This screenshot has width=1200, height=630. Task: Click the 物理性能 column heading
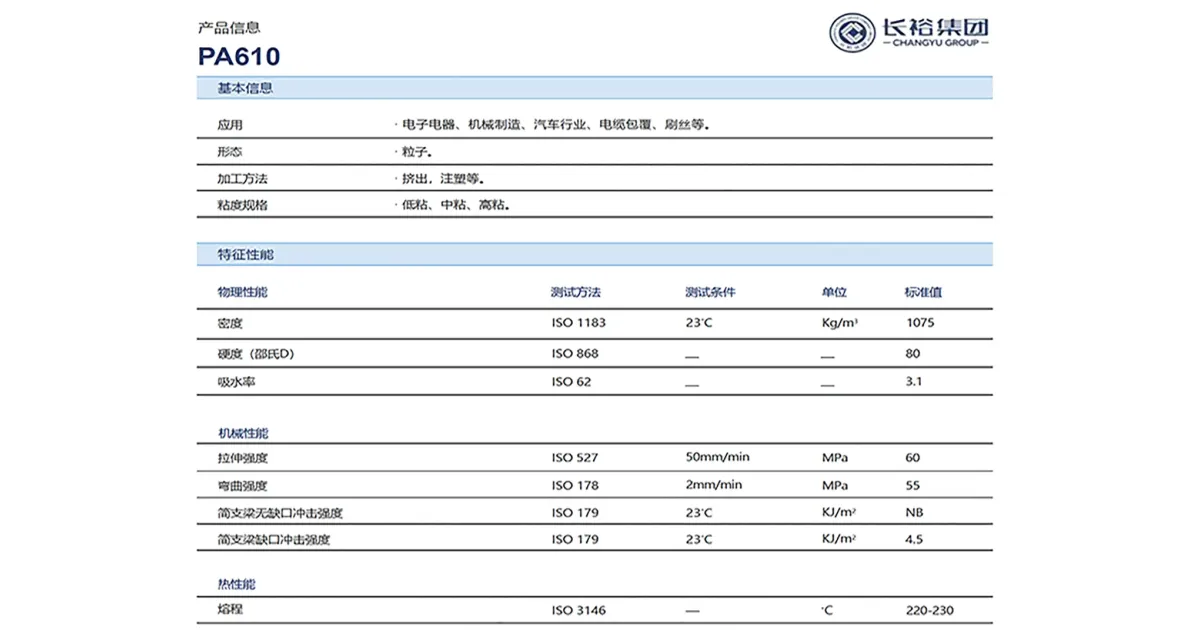coord(243,293)
